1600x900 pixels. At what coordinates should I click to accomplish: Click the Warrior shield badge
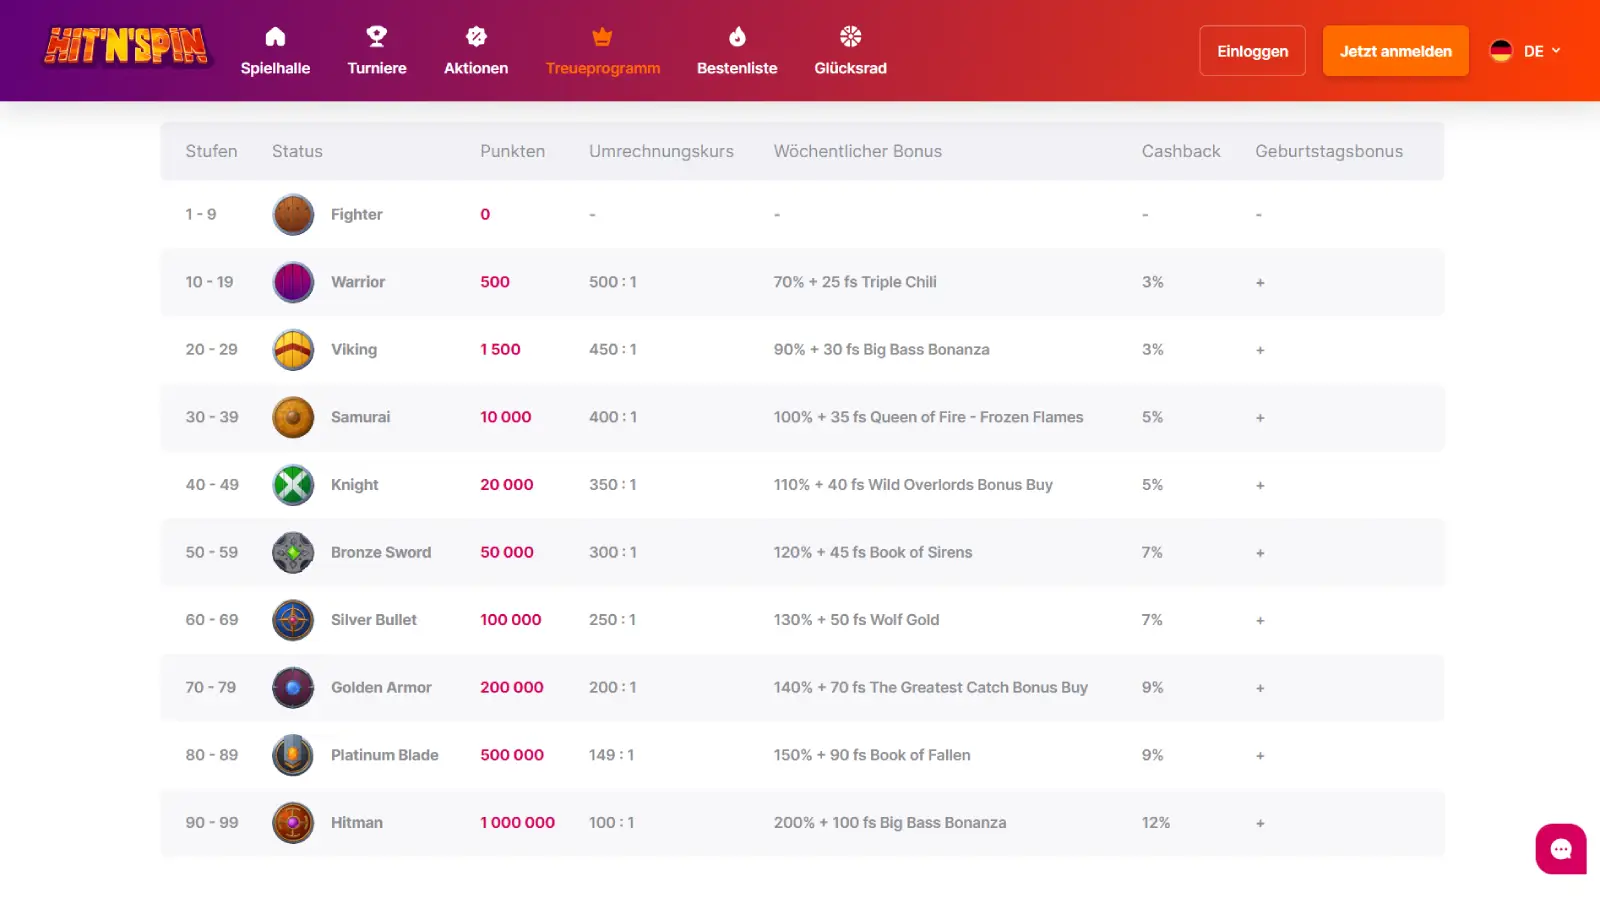click(x=293, y=282)
